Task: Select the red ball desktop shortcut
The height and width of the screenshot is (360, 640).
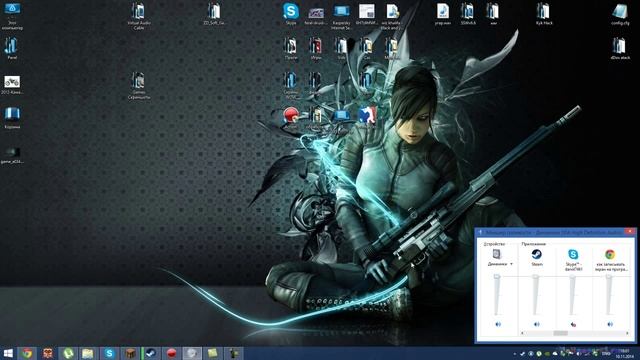Action: pyautogui.click(x=291, y=118)
